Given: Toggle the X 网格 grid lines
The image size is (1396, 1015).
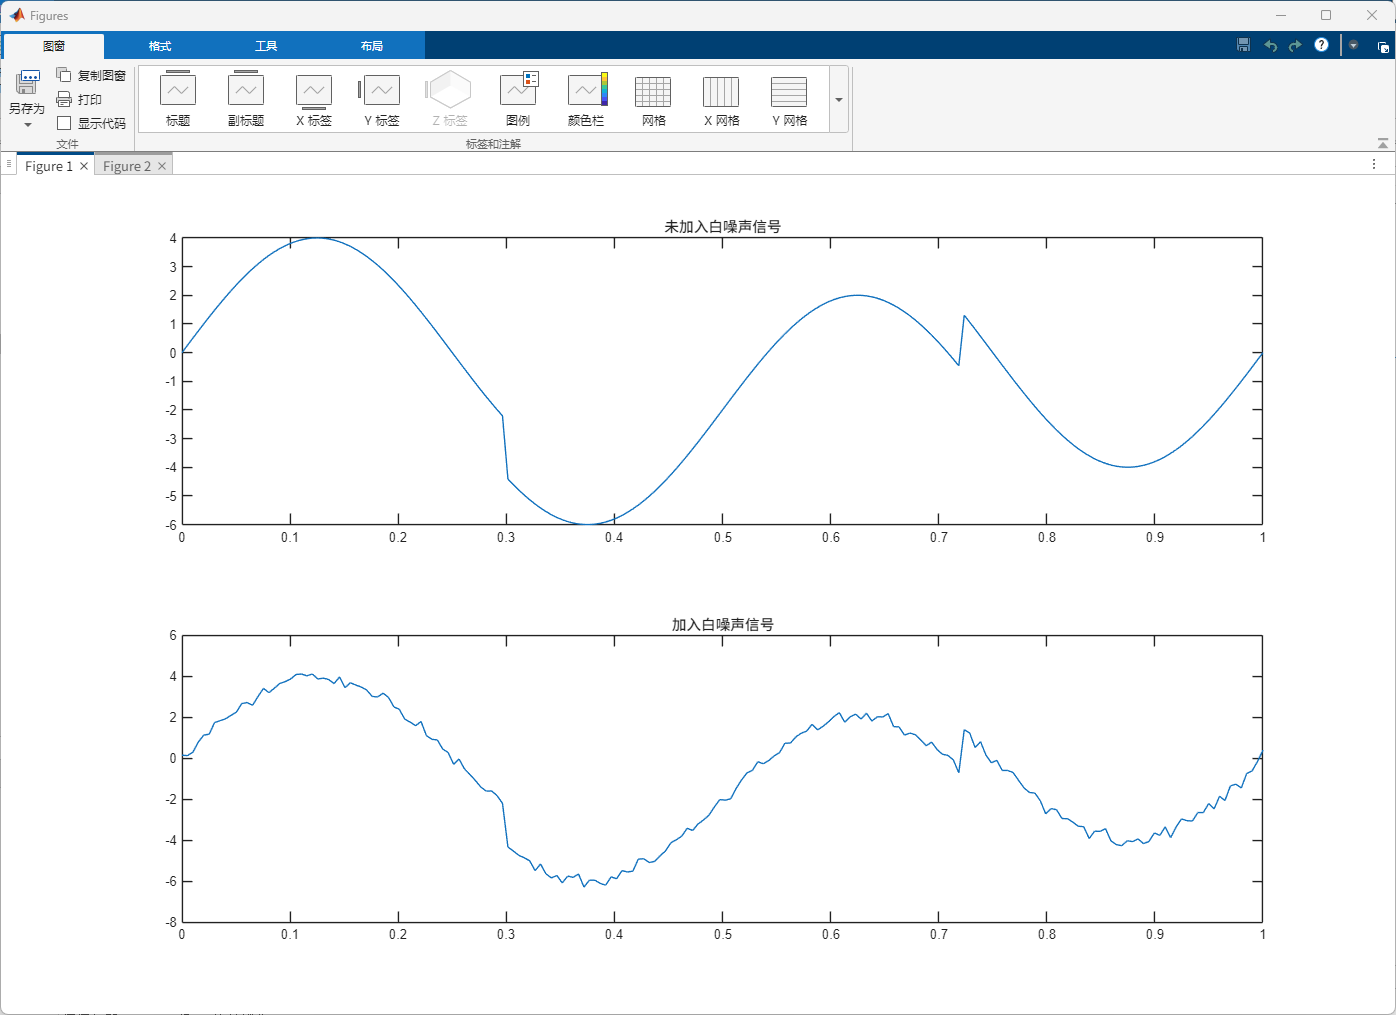Looking at the screenshot, I should pyautogui.click(x=721, y=99).
